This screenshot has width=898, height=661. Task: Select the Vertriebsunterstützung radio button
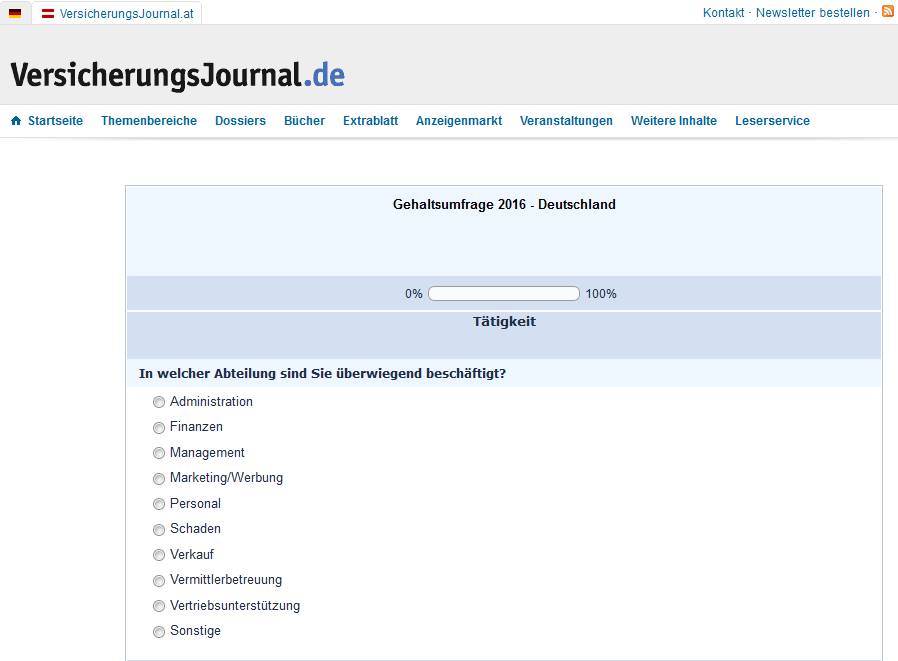pos(159,606)
